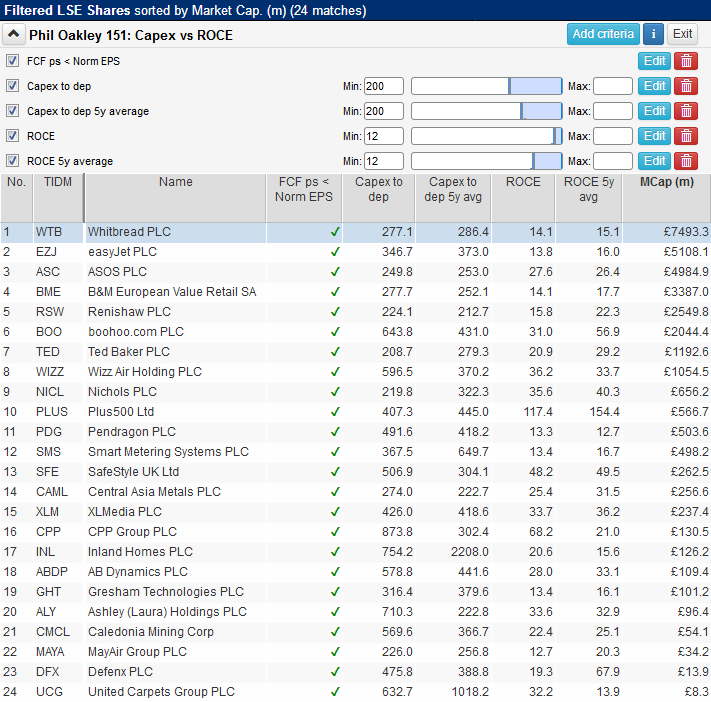Uncheck the FCF ps < Norm EPS filter
711x702 pixels.
point(12,61)
